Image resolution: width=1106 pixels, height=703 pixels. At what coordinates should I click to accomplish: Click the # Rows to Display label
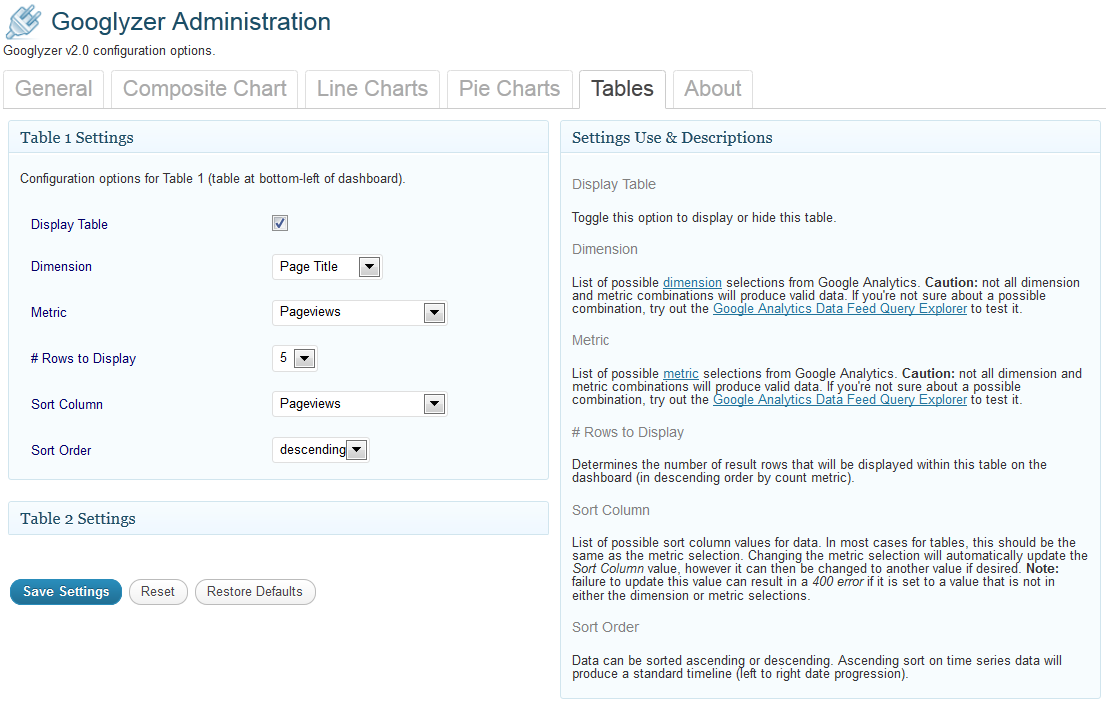click(x=83, y=358)
